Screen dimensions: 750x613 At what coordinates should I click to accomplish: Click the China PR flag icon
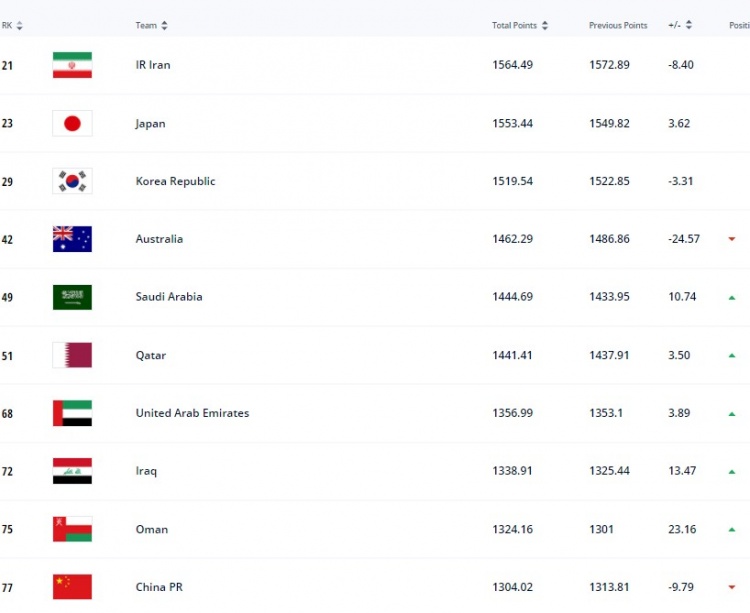tap(72, 587)
